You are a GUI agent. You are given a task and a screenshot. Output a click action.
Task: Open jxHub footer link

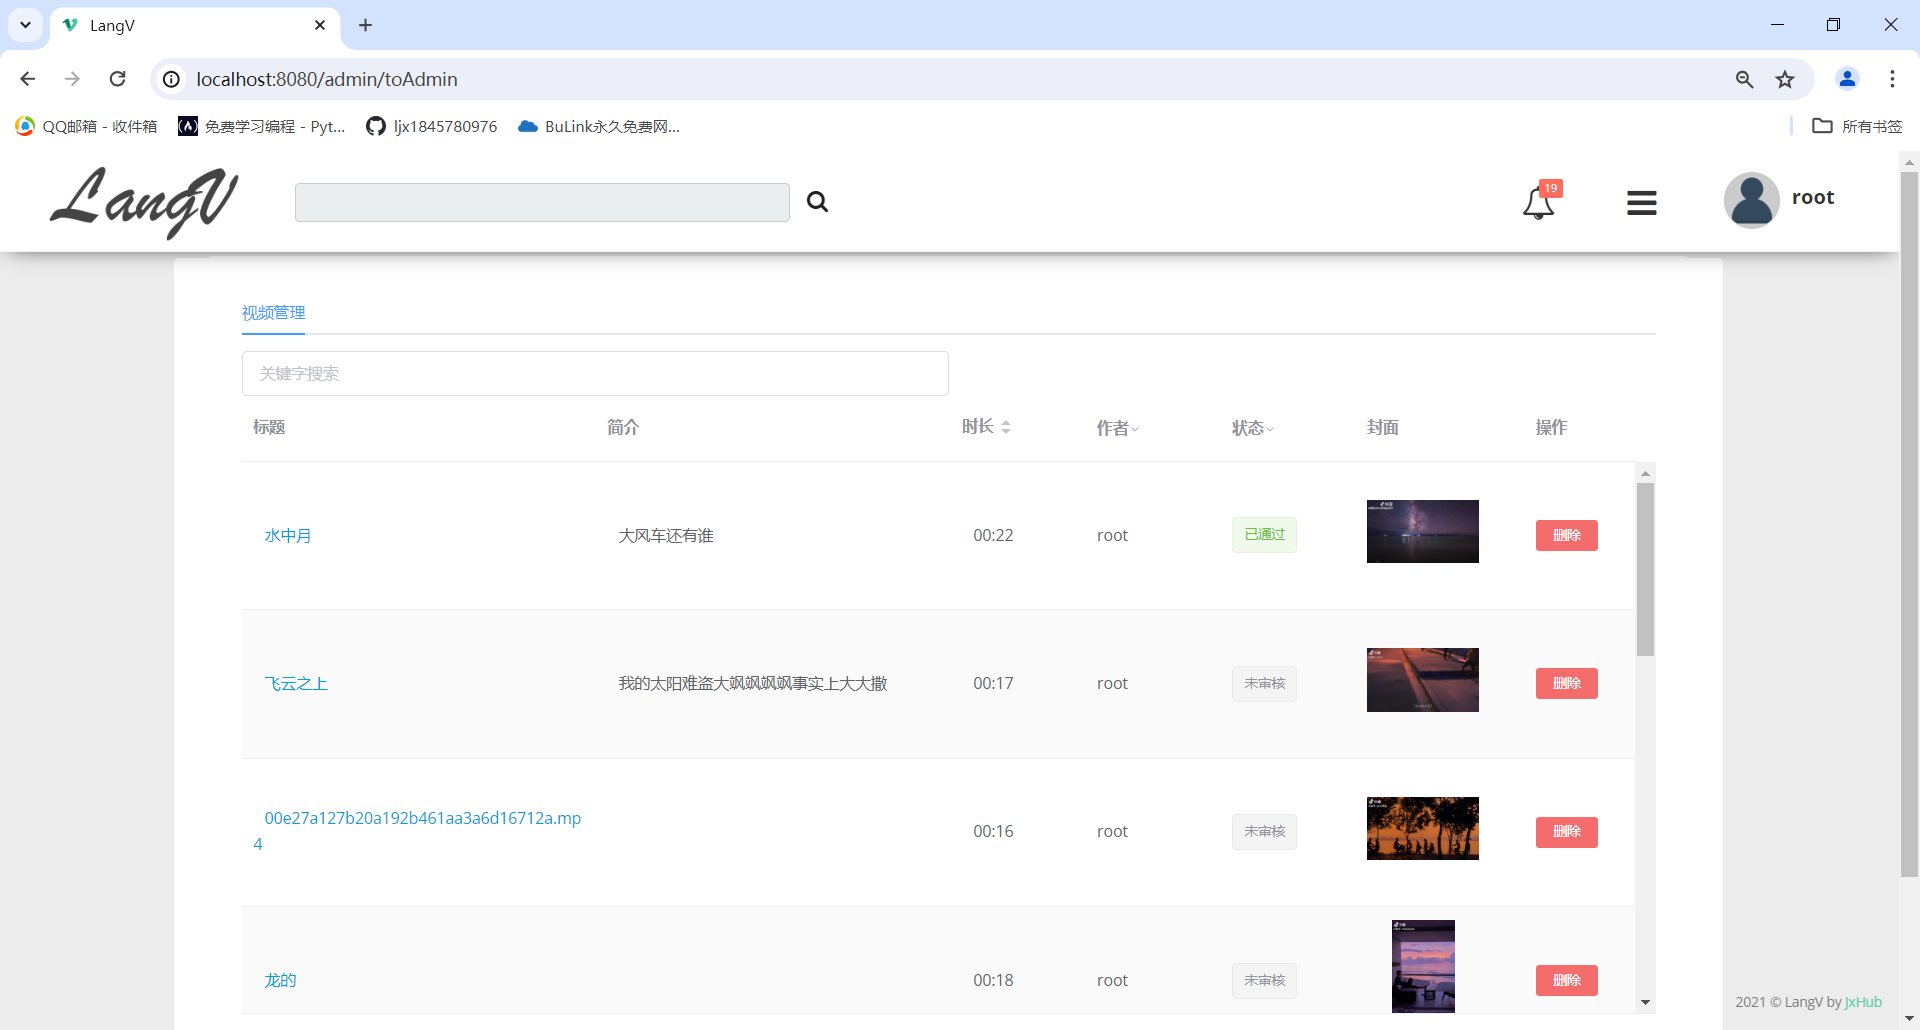[1864, 1002]
